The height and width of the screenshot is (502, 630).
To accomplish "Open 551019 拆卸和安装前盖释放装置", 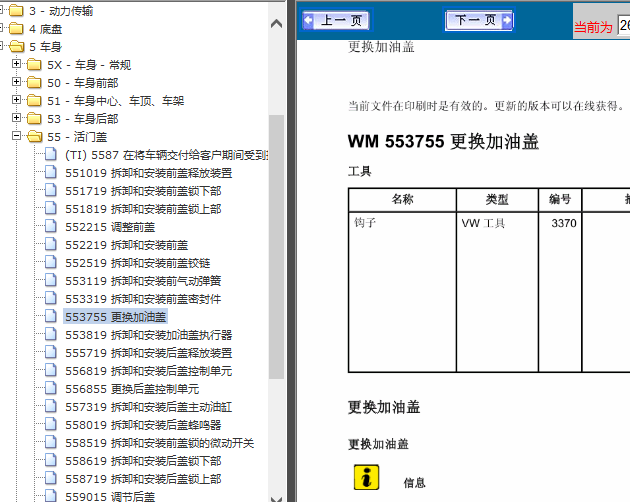I will pos(149,173).
